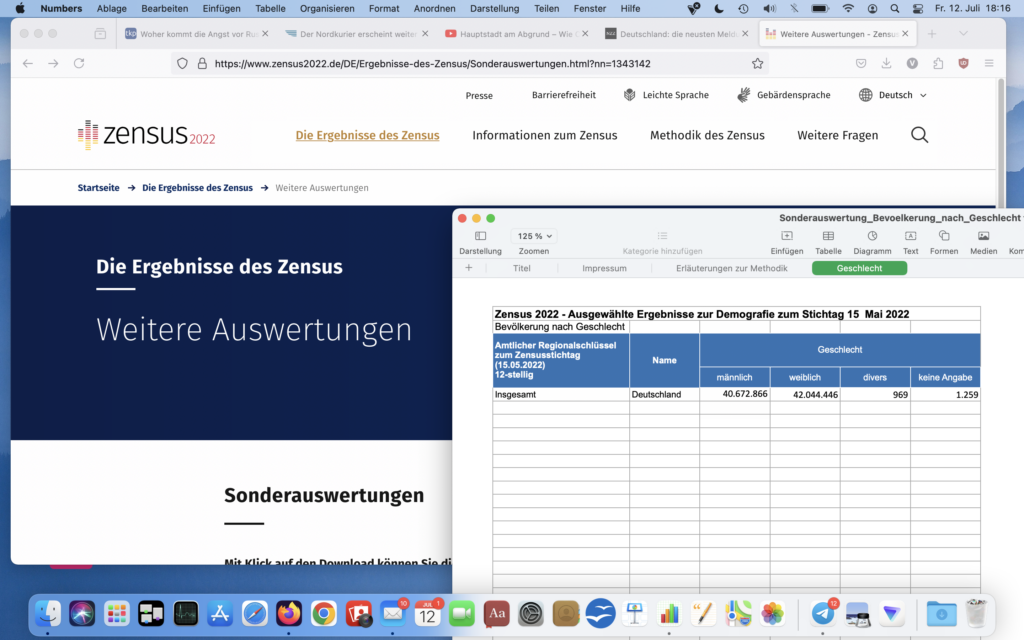The width and height of the screenshot is (1024, 640).
Task: Open the website search magnifier icon
Action: click(x=919, y=135)
